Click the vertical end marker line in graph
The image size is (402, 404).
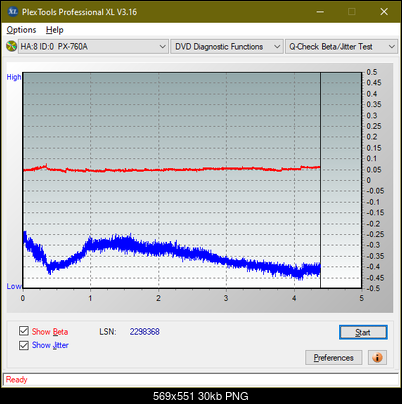coord(320,180)
